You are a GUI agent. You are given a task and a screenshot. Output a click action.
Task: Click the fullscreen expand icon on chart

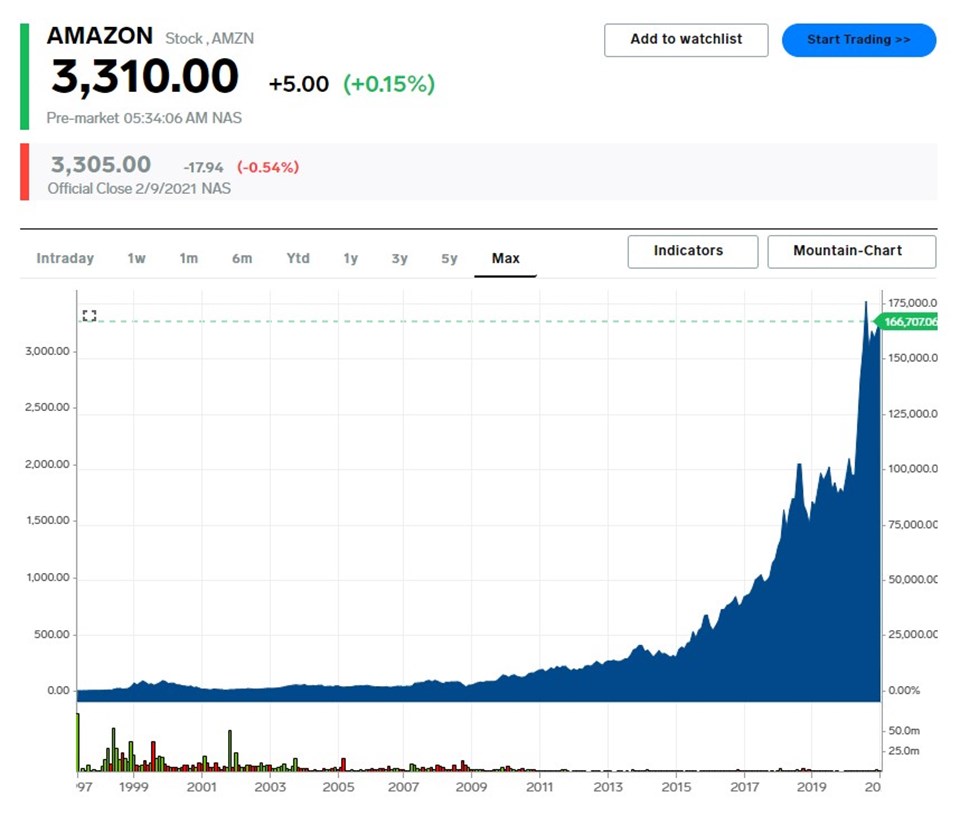pyautogui.click(x=89, y=316)
